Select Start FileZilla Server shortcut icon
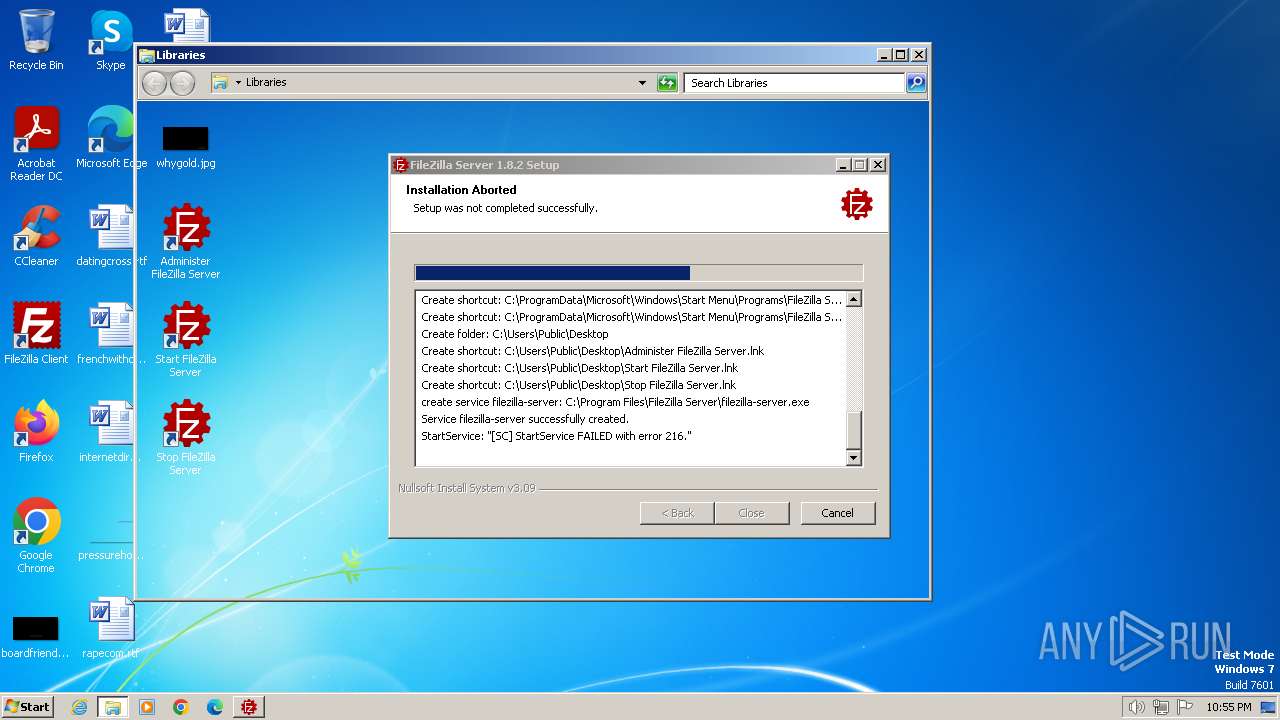 pos(186,340)
